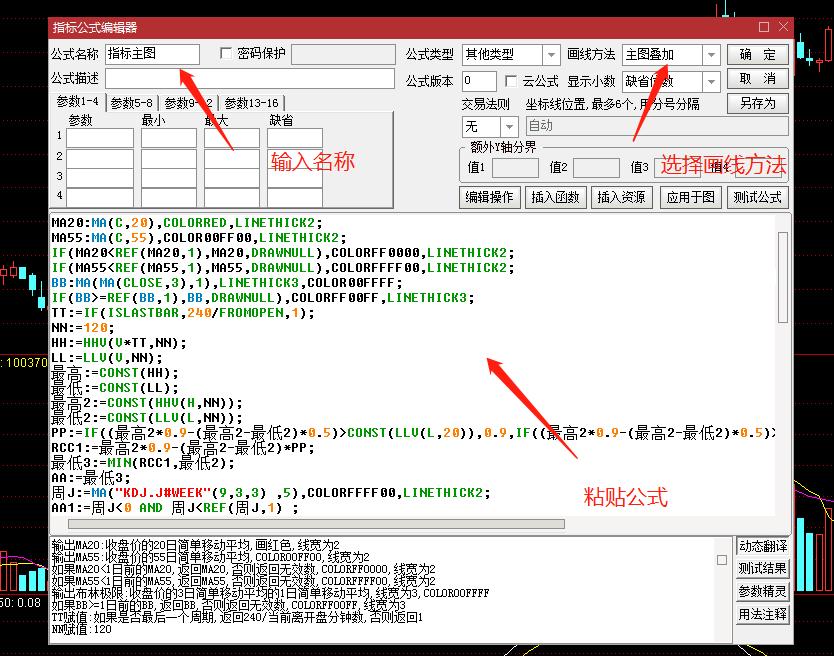Open the 显示小数 dropdown
Screen dimensions: 834x656
(x=710, y=81)
